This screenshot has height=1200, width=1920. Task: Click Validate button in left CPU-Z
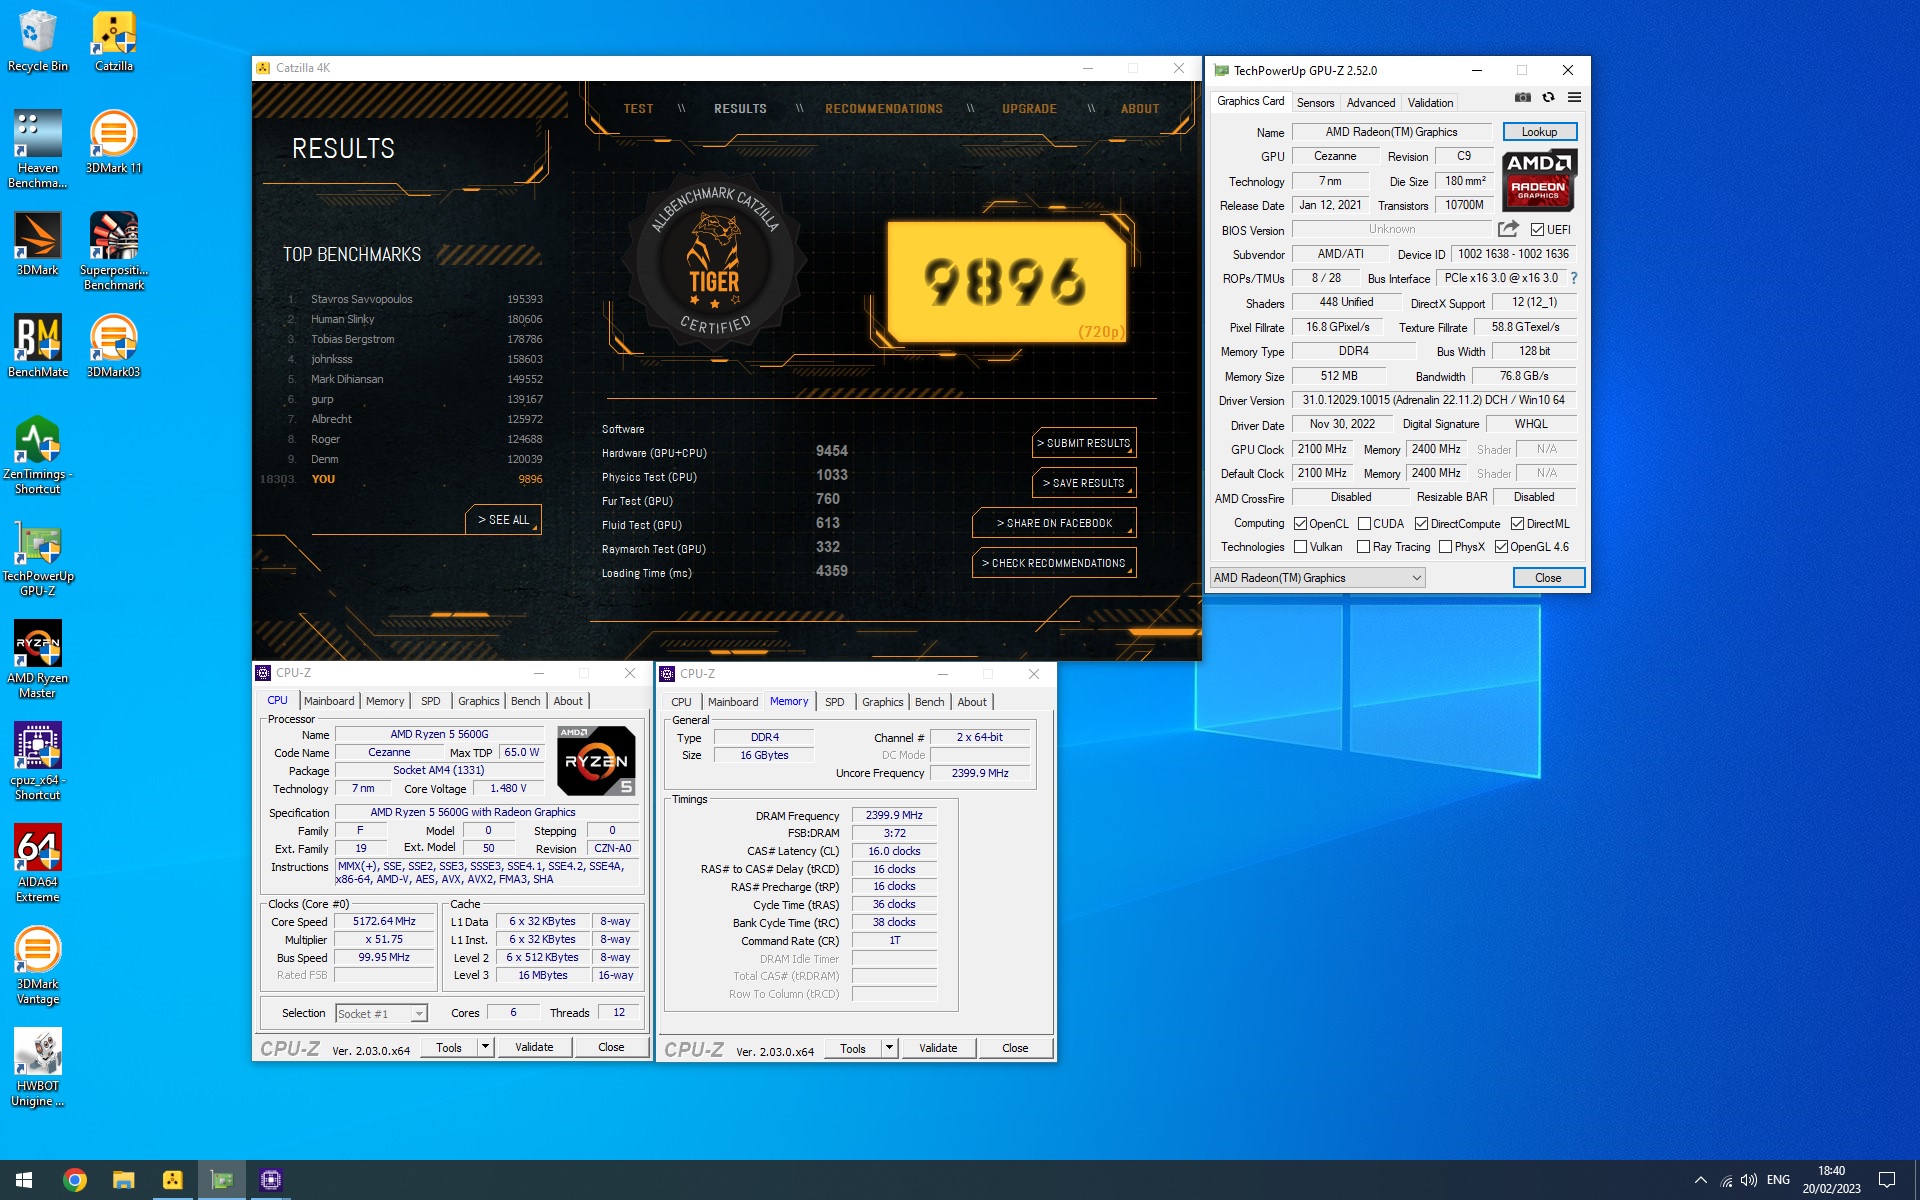pos(534,1047)
